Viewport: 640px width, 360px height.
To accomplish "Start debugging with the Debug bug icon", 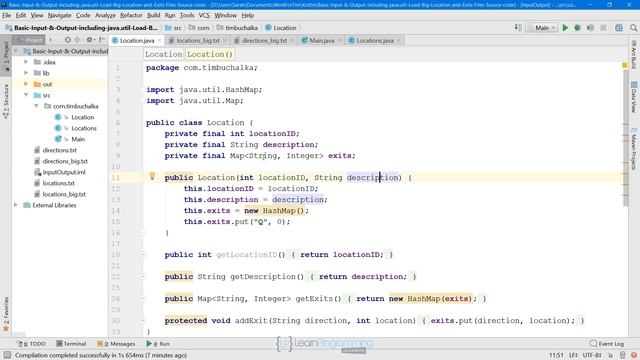I will pos(578,28).
